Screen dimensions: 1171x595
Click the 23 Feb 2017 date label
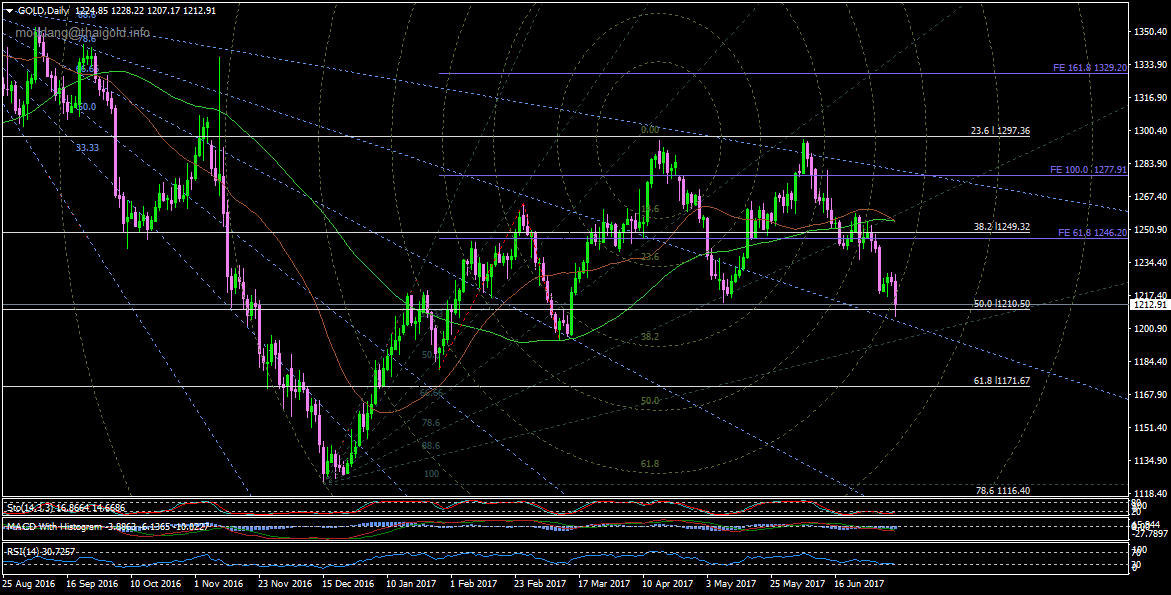[541, 583]
